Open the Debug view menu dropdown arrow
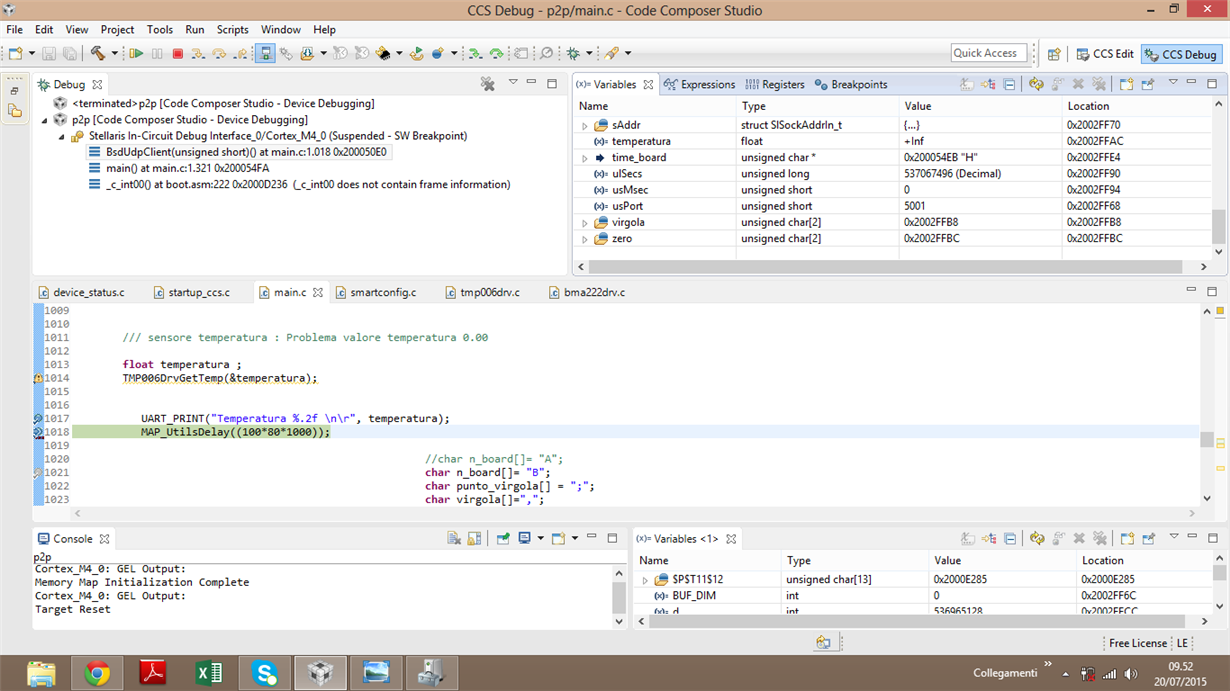The width and height of the screenshot is (1230, 691). 513,84
